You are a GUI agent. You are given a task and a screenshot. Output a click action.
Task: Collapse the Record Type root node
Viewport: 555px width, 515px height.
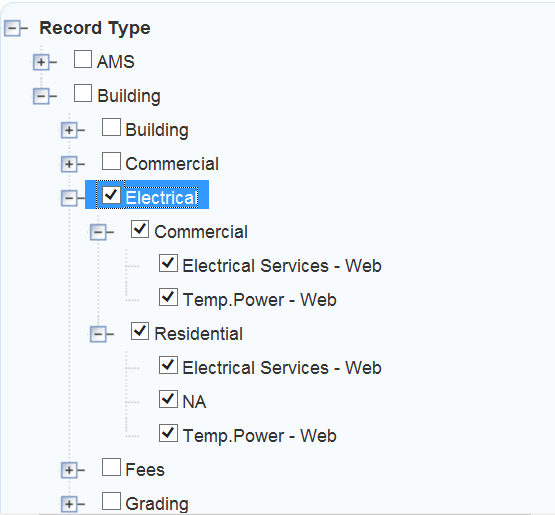click(13, 28)
